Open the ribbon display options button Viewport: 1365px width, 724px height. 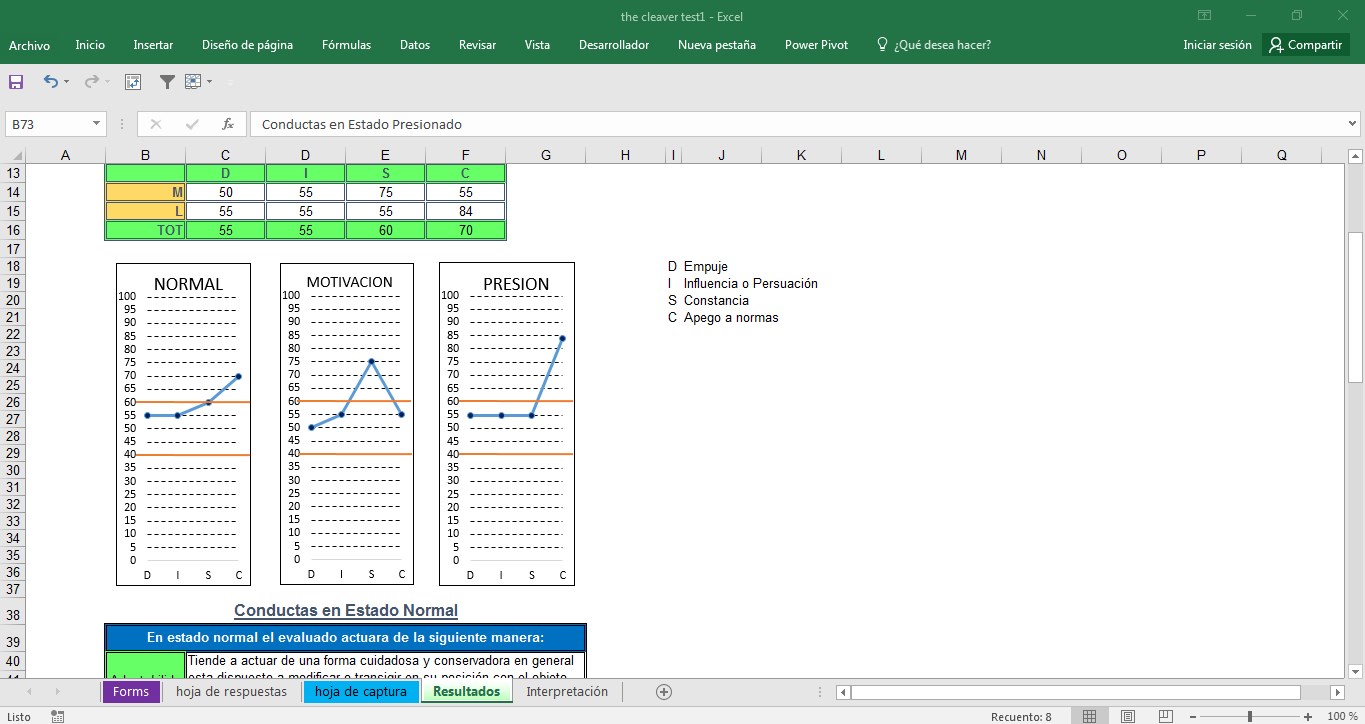[1205, 16]
